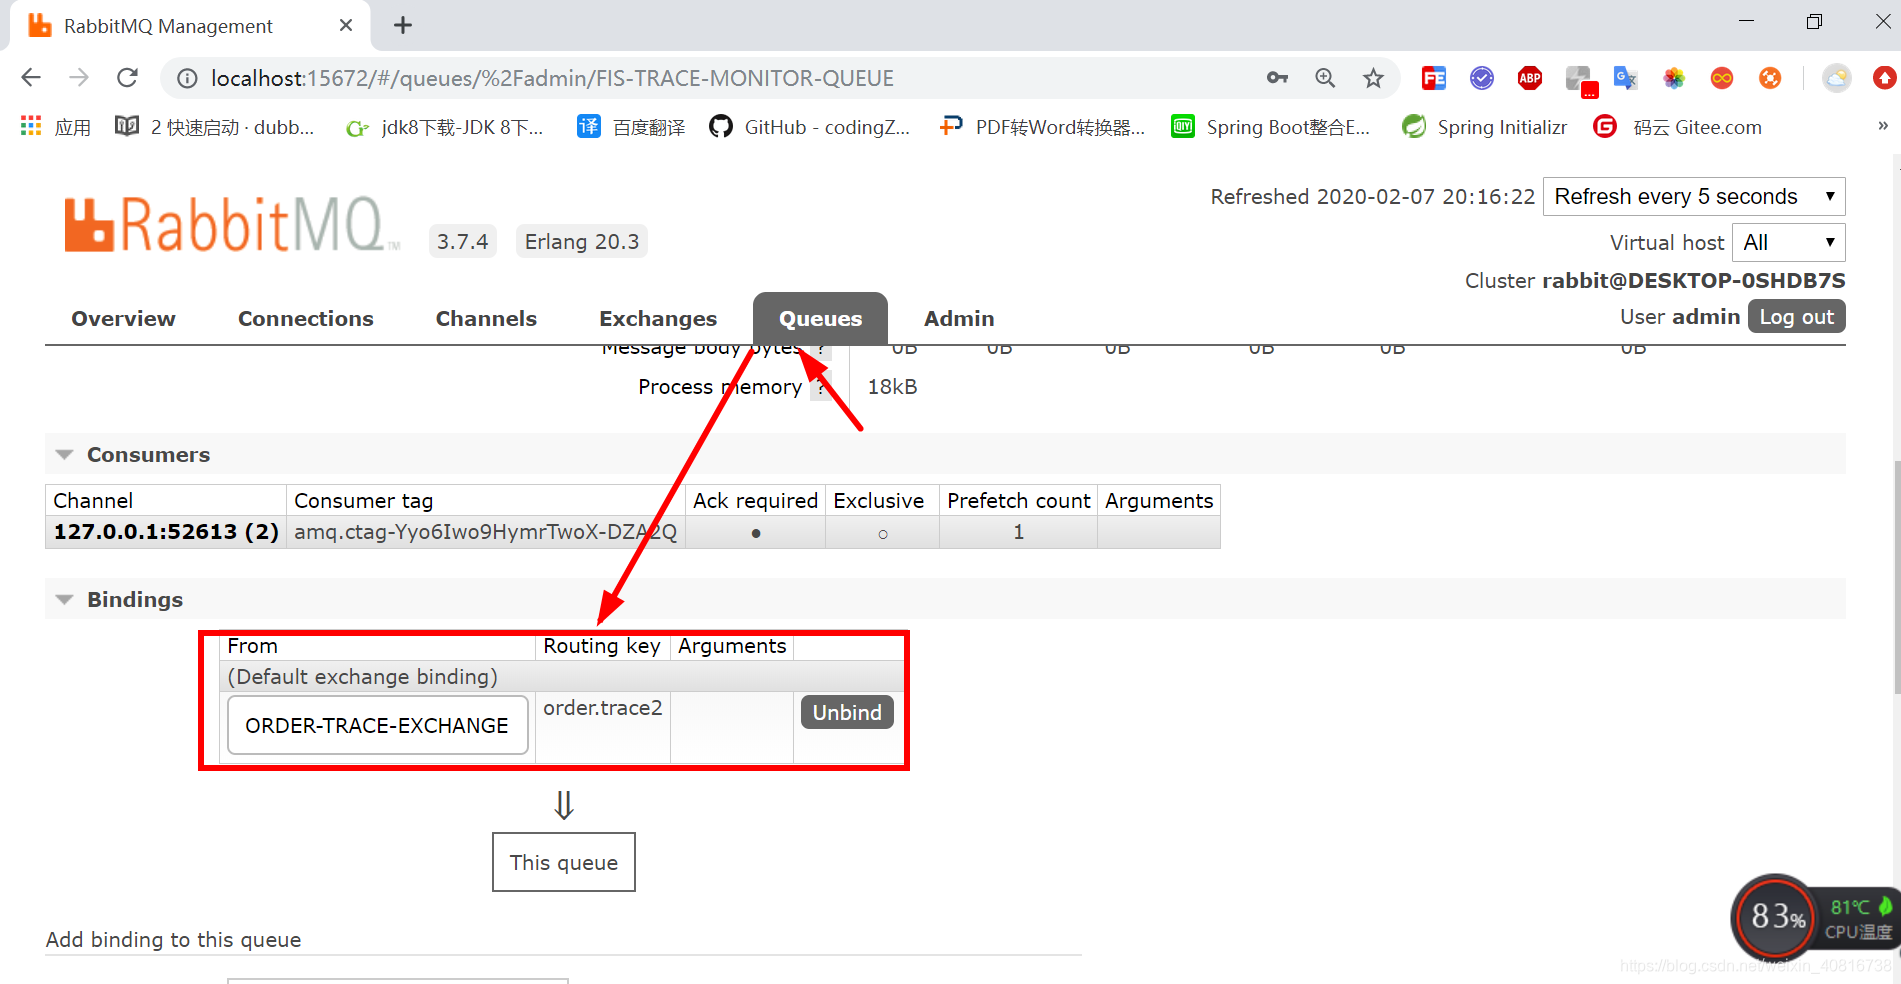The image size is (1901, 984).
Task: Show more bookmarks with the double chevron
Action: tap(1883, 126)
